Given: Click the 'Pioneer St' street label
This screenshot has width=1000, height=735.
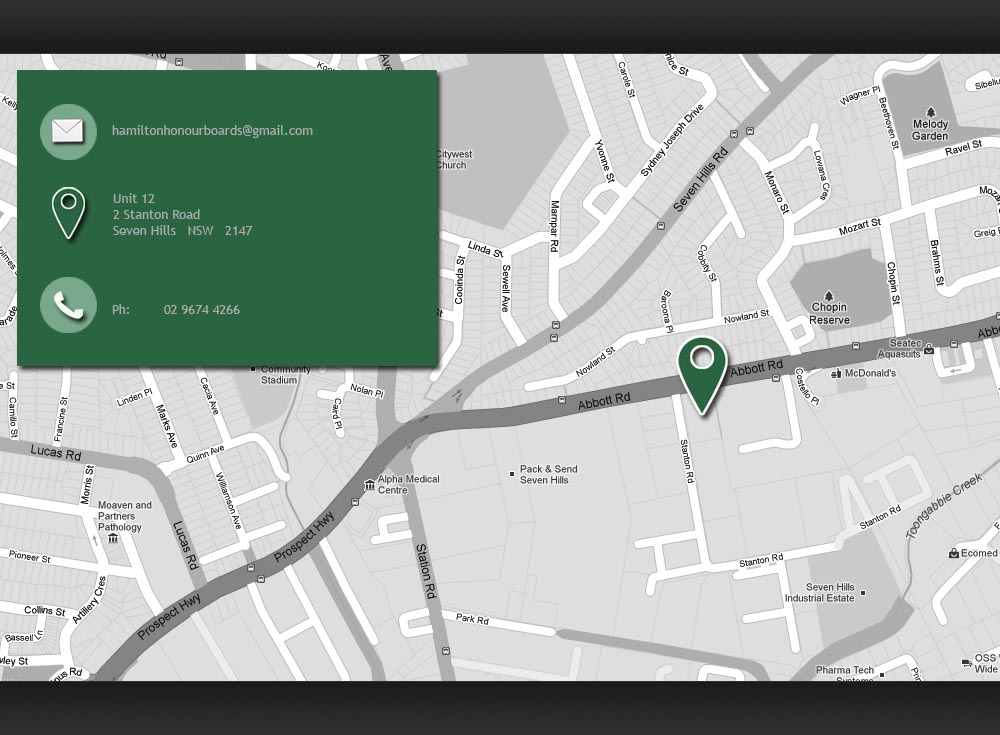Looking at the screenshot, I should 29,557.
